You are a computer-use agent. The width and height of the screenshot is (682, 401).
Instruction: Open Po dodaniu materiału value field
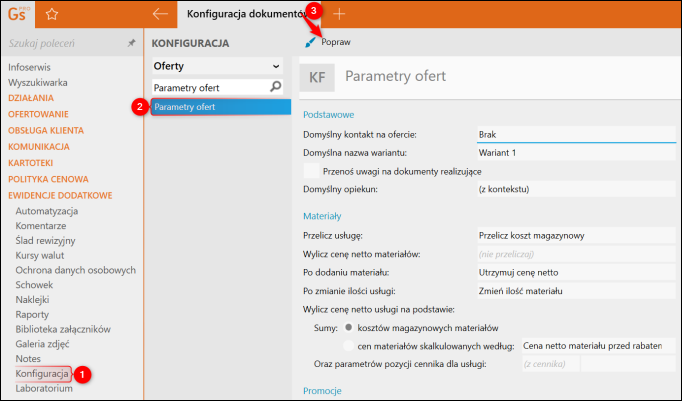pos(576,273)
